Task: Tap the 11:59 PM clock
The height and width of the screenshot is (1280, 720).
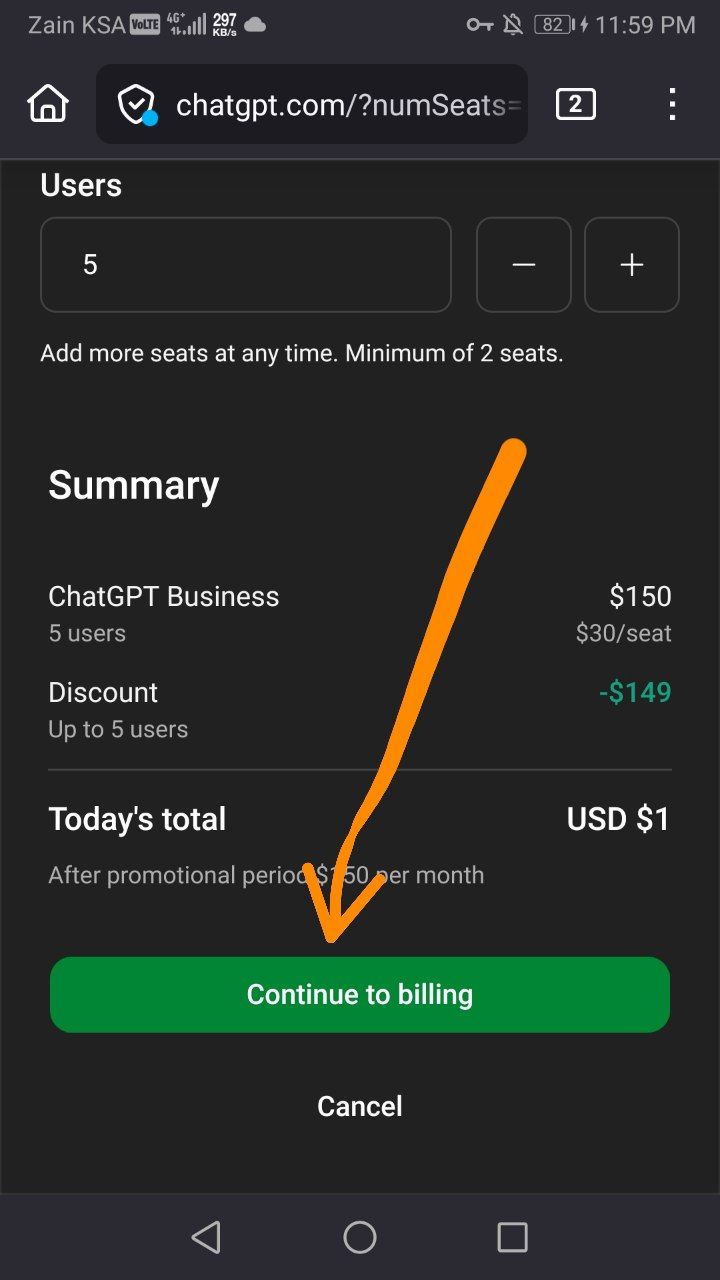Action: (645, 25)
